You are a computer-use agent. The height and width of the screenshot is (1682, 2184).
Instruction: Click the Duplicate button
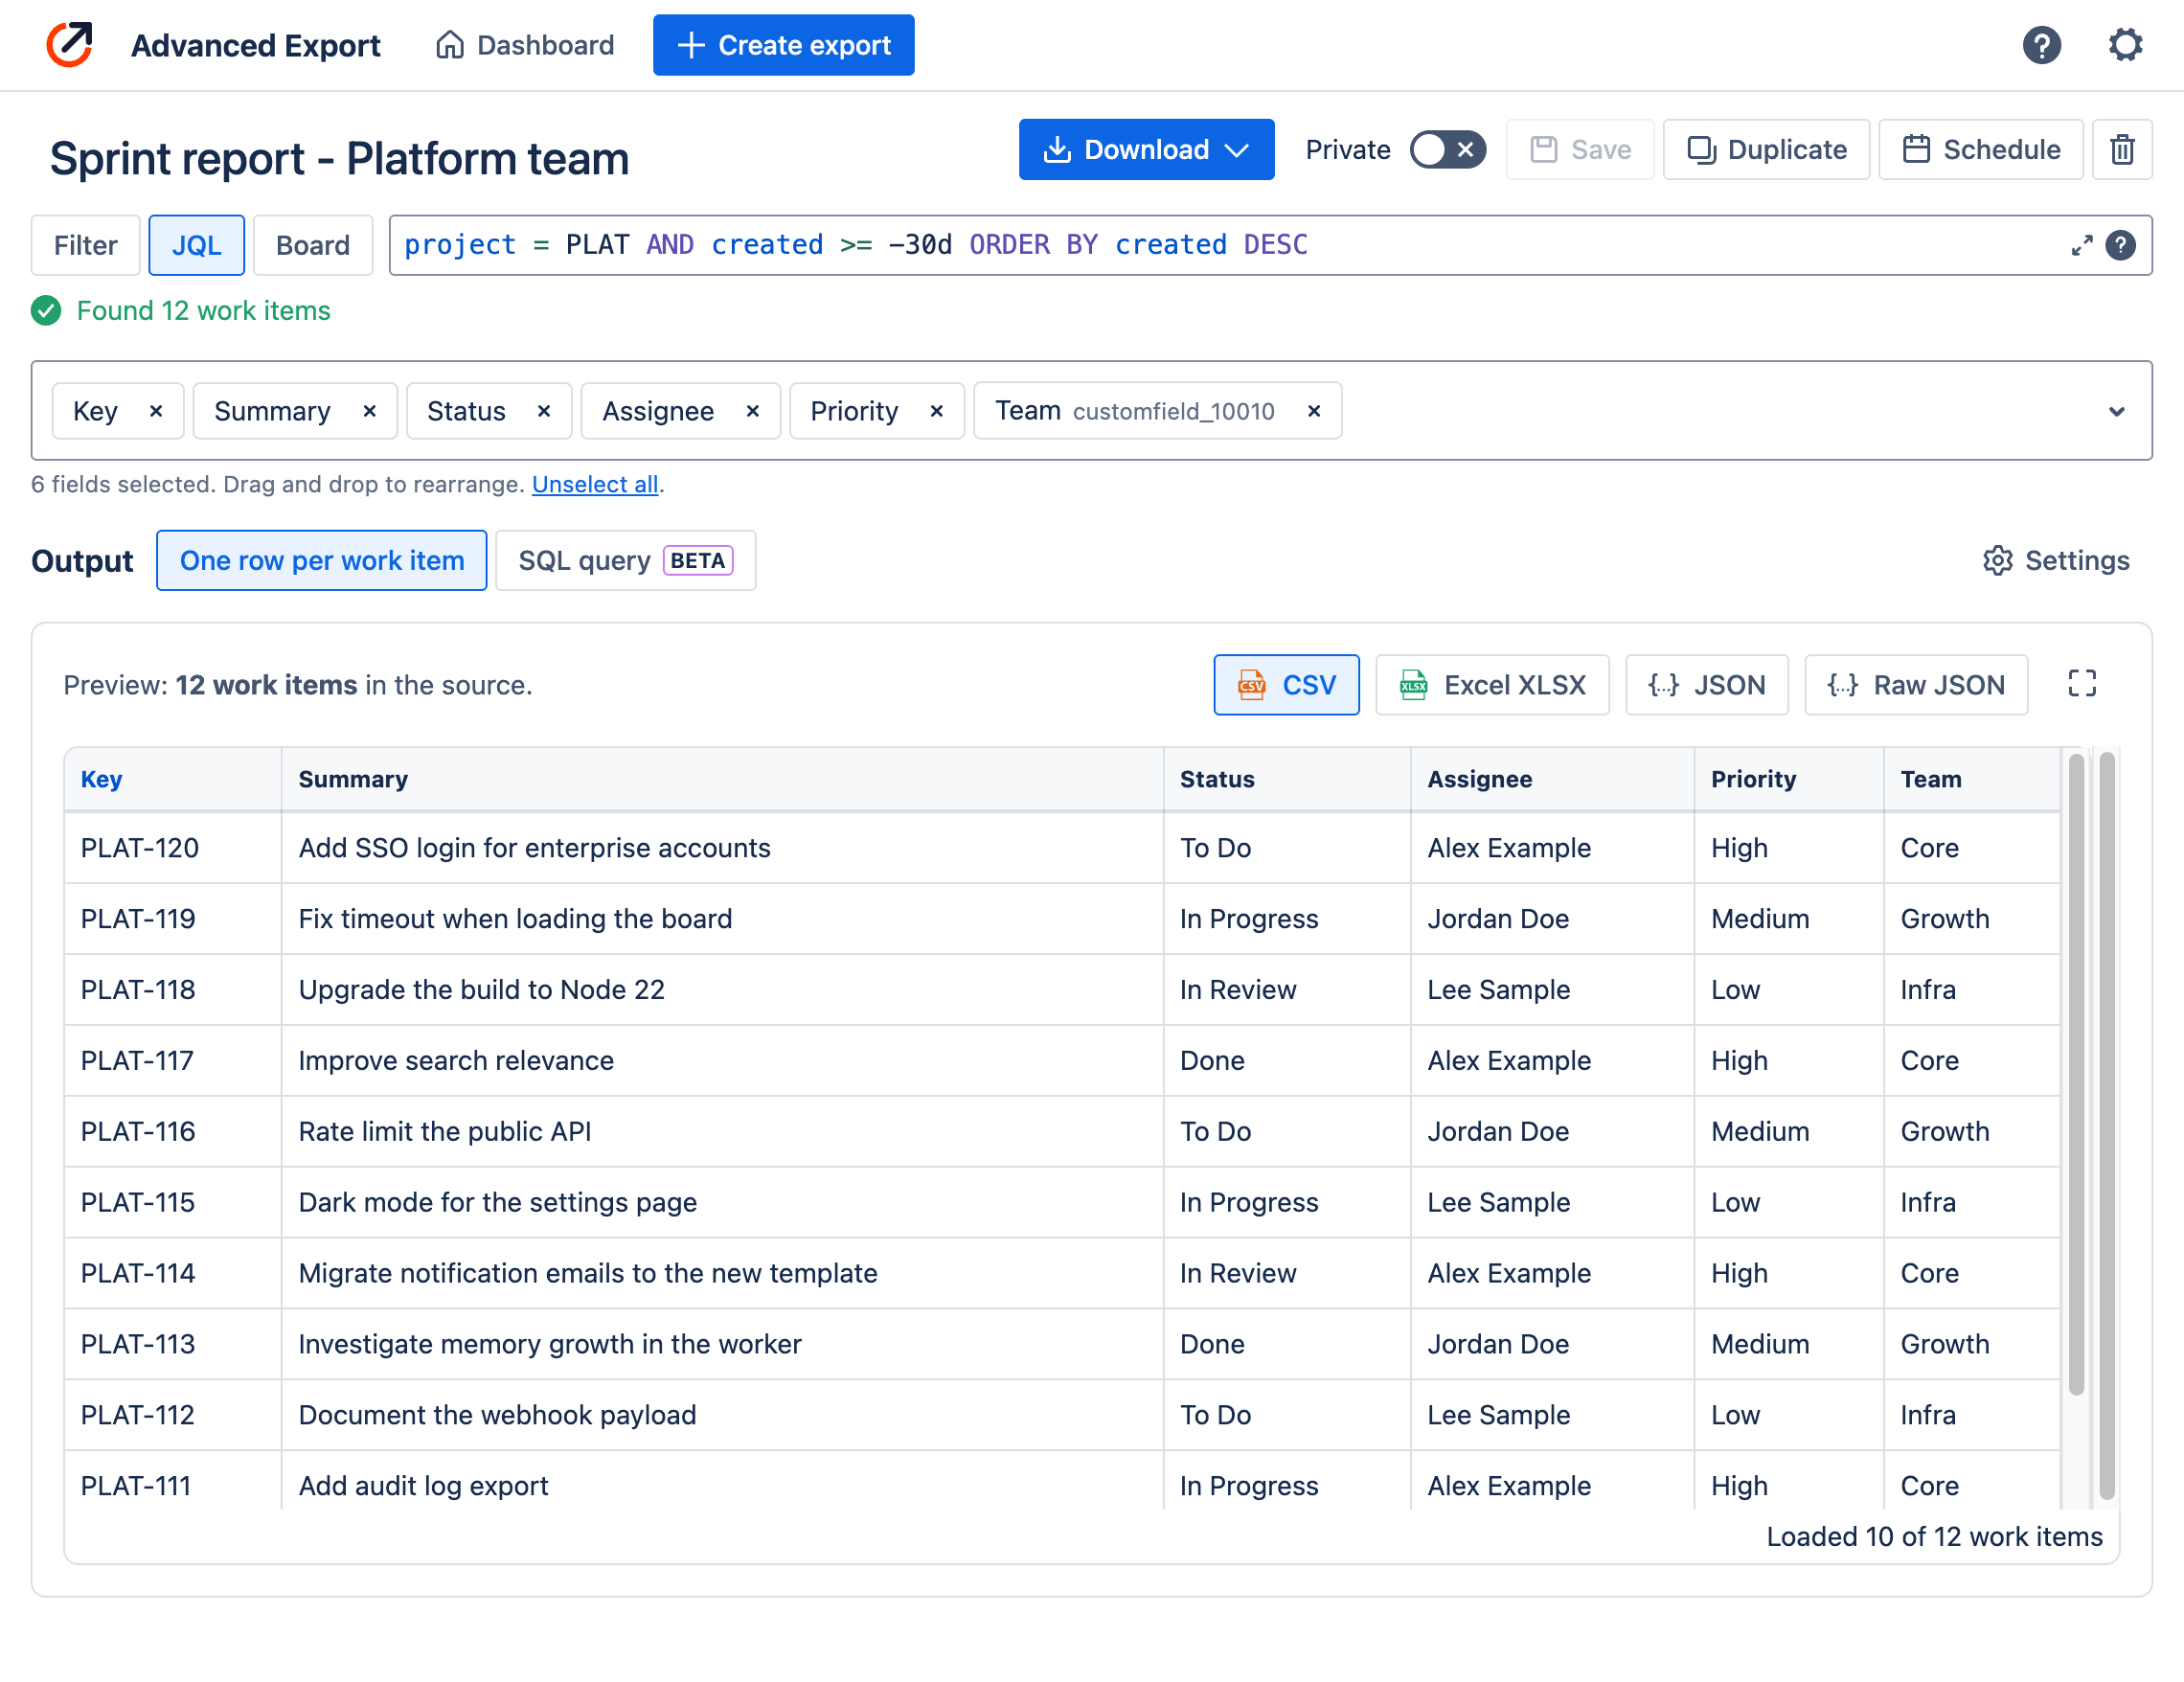point(1766,149)
